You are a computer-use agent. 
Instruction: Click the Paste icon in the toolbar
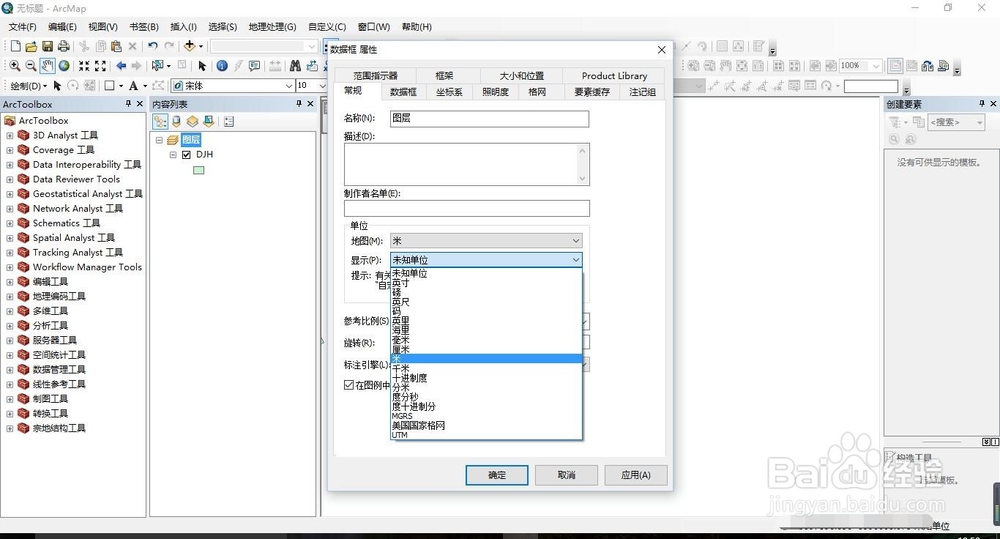click(116, 46)
